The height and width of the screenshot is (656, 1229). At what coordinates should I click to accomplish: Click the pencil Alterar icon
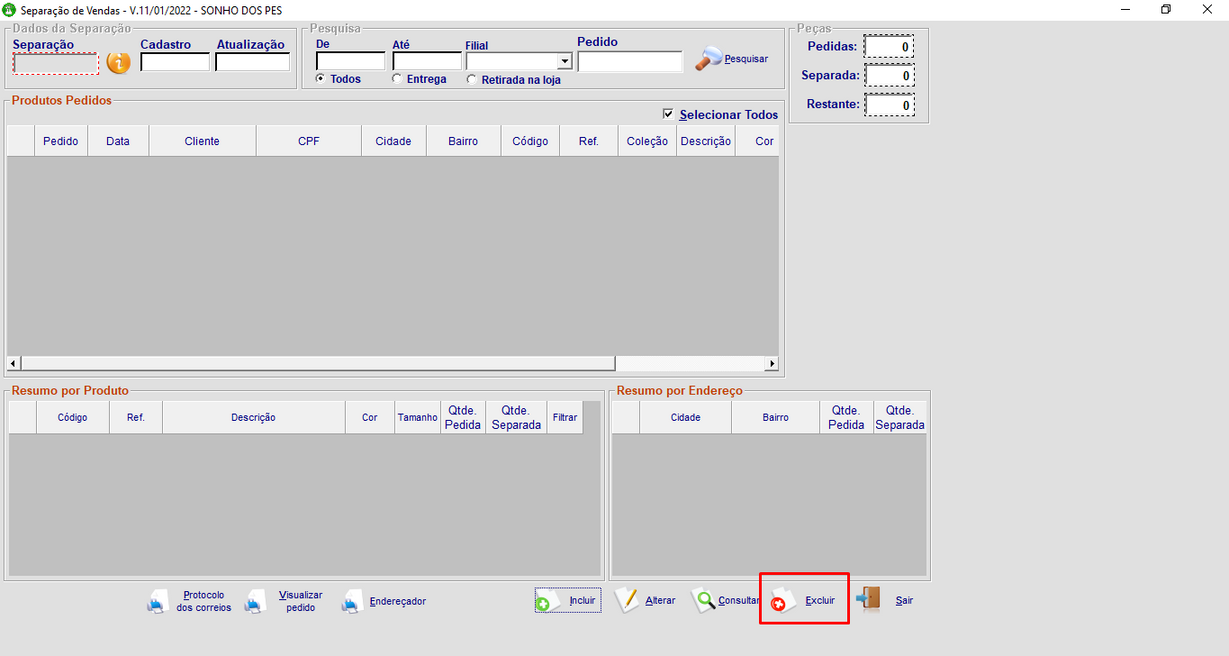(x=626, y=600)
